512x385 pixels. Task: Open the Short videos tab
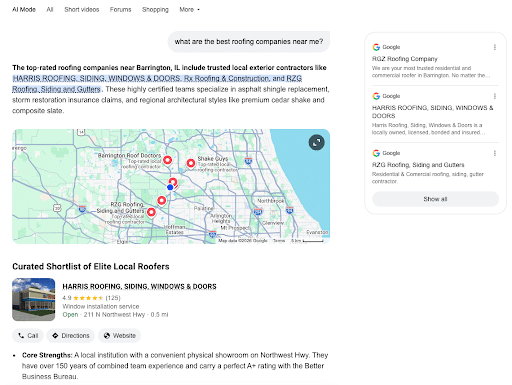[x=82, y=10]
